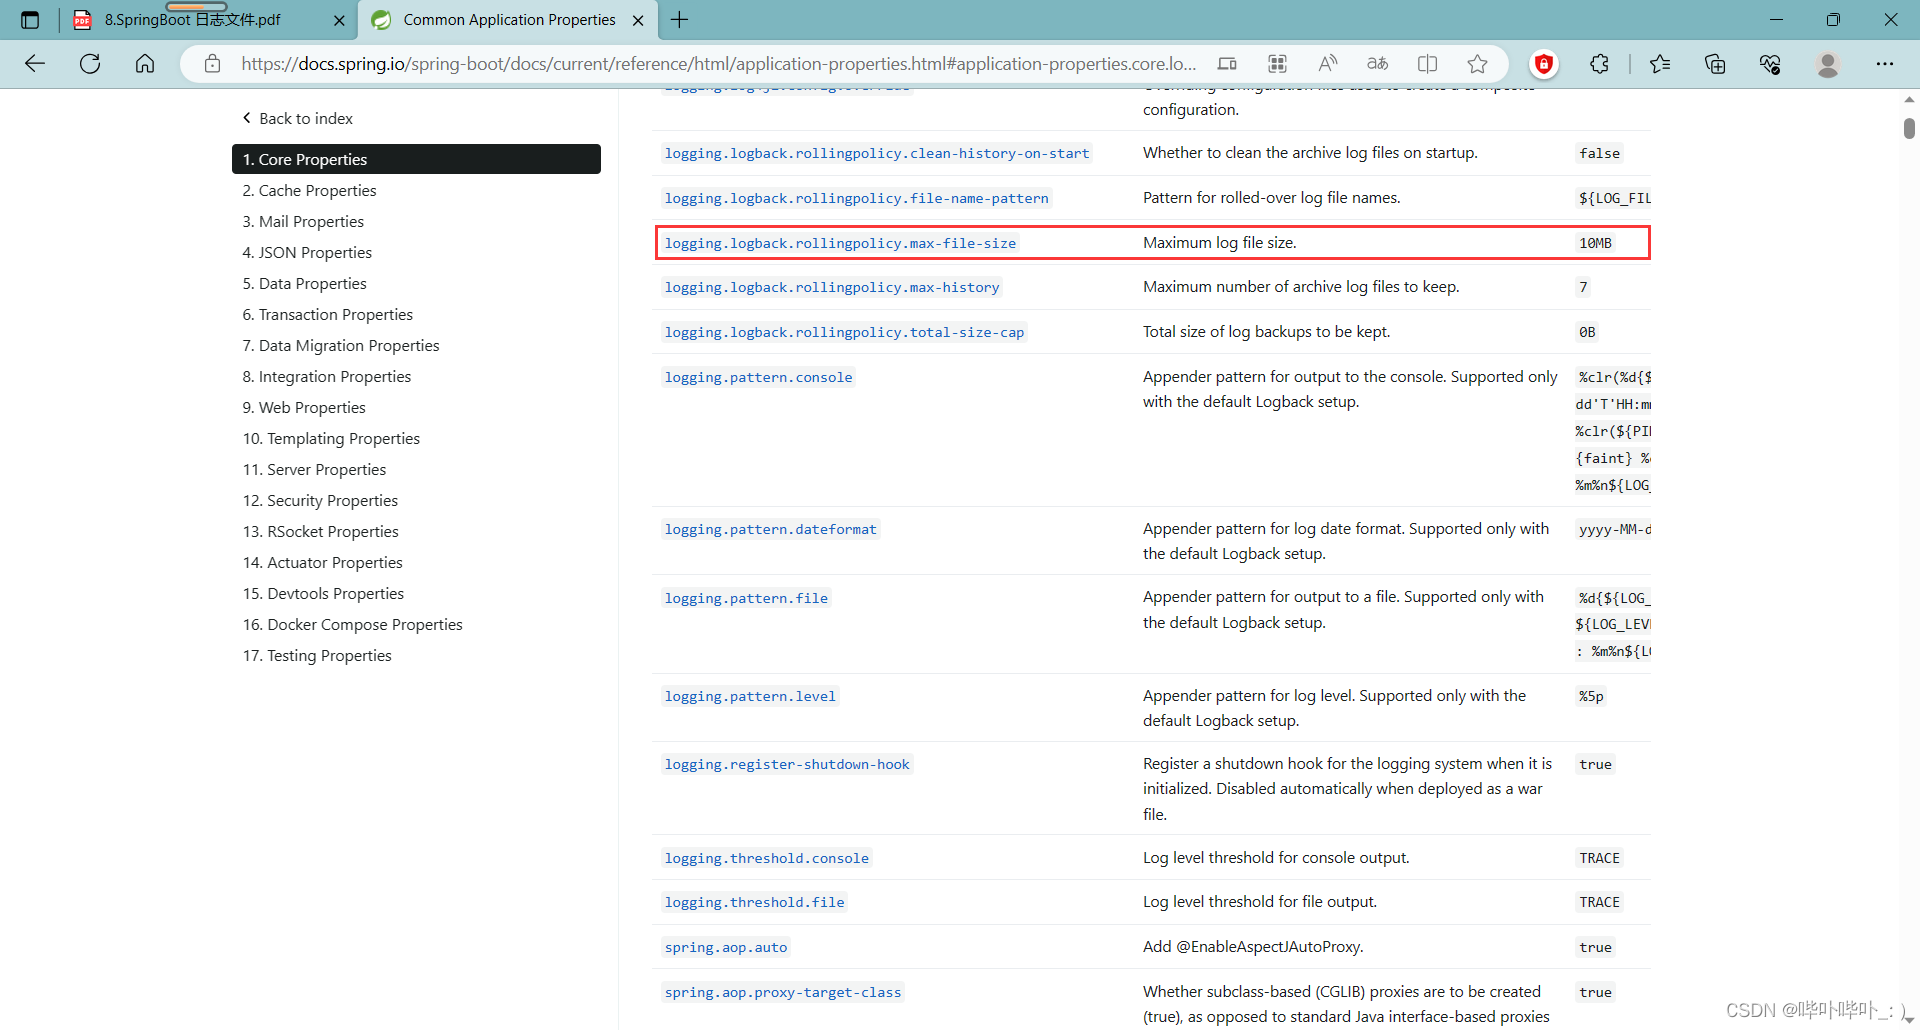Image resolution: width=1920 pixels, height=1030 pixels.
Task: Open the Extensions puzzle icon
Action: click(x=1599, y=64)
